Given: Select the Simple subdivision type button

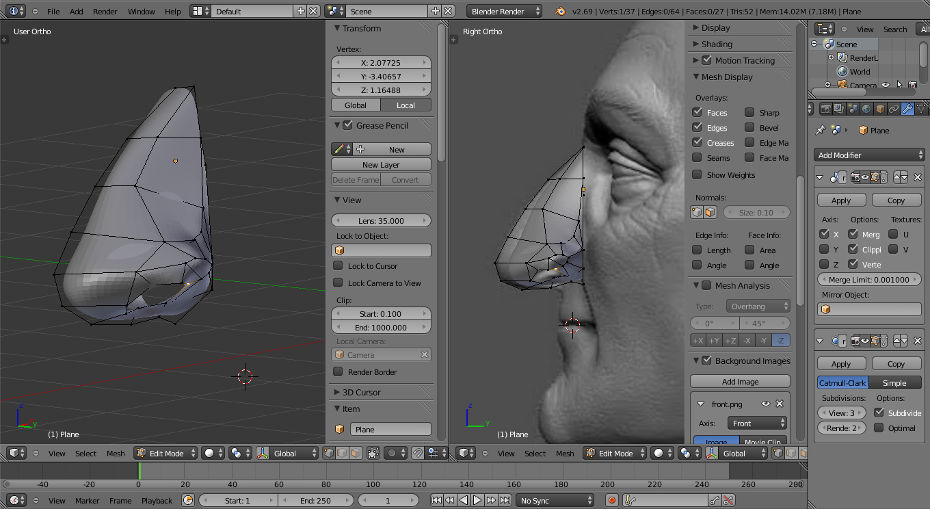Looking at the screenshot, I should pyautogui.click(x=894, y=383).
